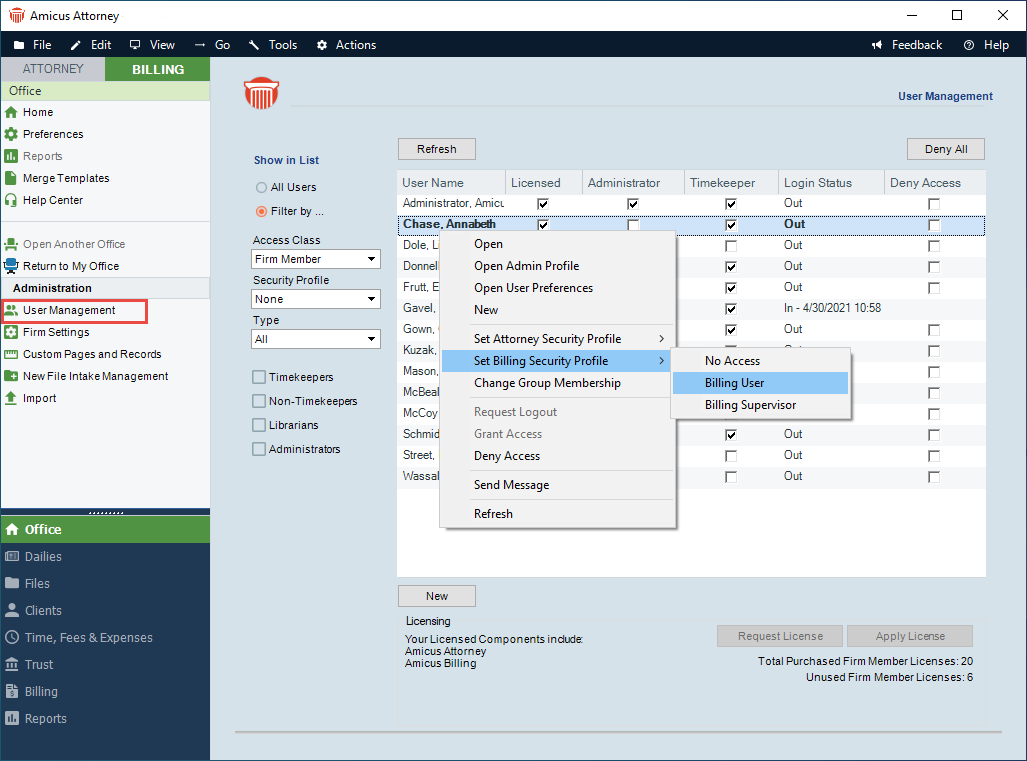Click the Open Another Office icon
The image size is (1027, 761).
coord(11,244)
